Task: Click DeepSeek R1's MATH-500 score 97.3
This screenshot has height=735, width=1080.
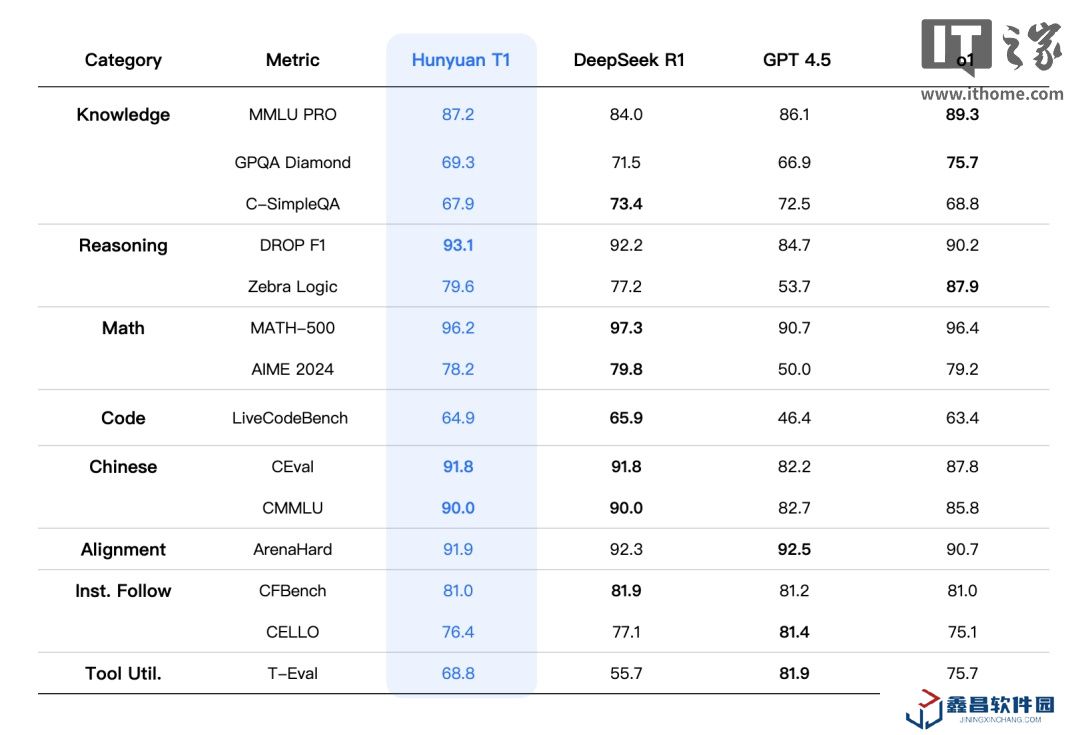Action: click(x=626, y=328)
